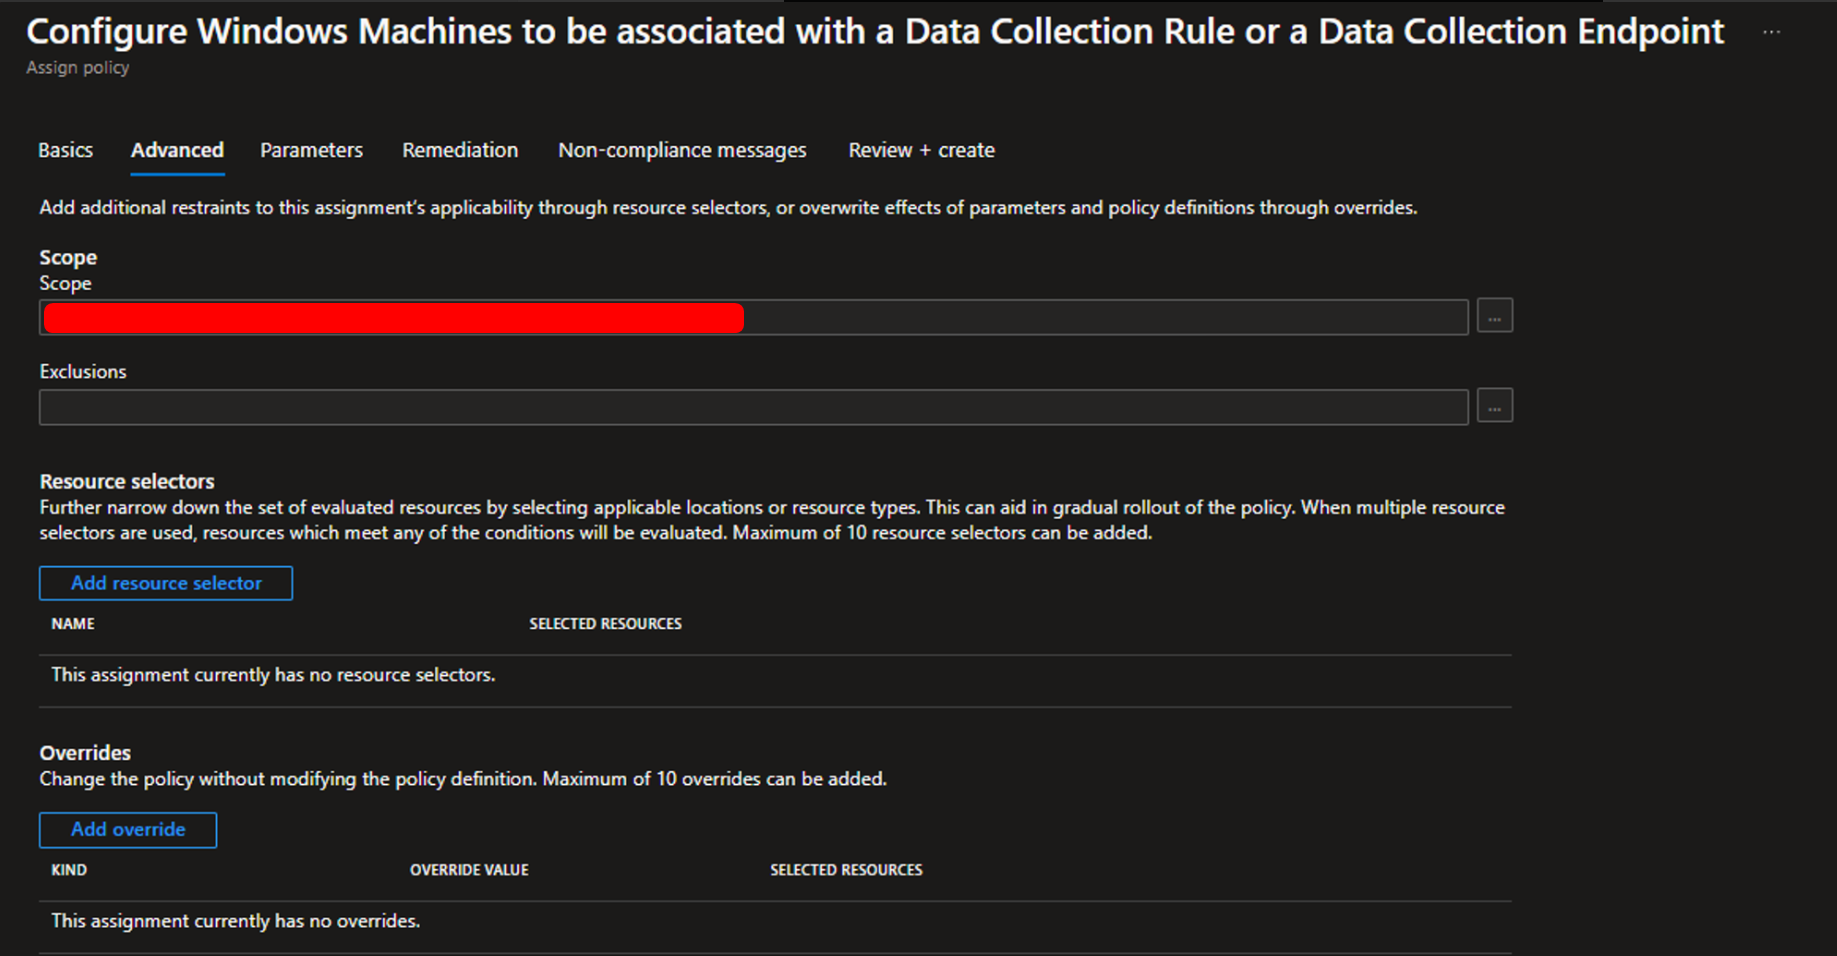Screen dimensions: 1837x956
Task: Click SELECTED RESOURCES header in overrides table
Action: click(846, 870)
